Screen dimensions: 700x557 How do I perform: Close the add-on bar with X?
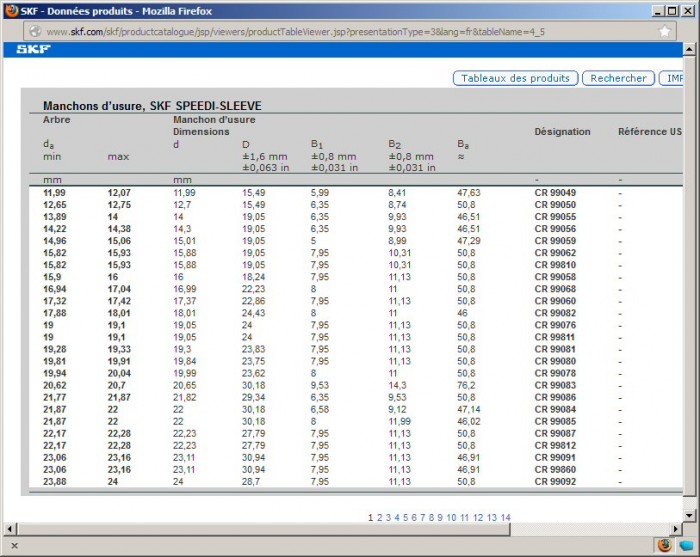[14, 546]
